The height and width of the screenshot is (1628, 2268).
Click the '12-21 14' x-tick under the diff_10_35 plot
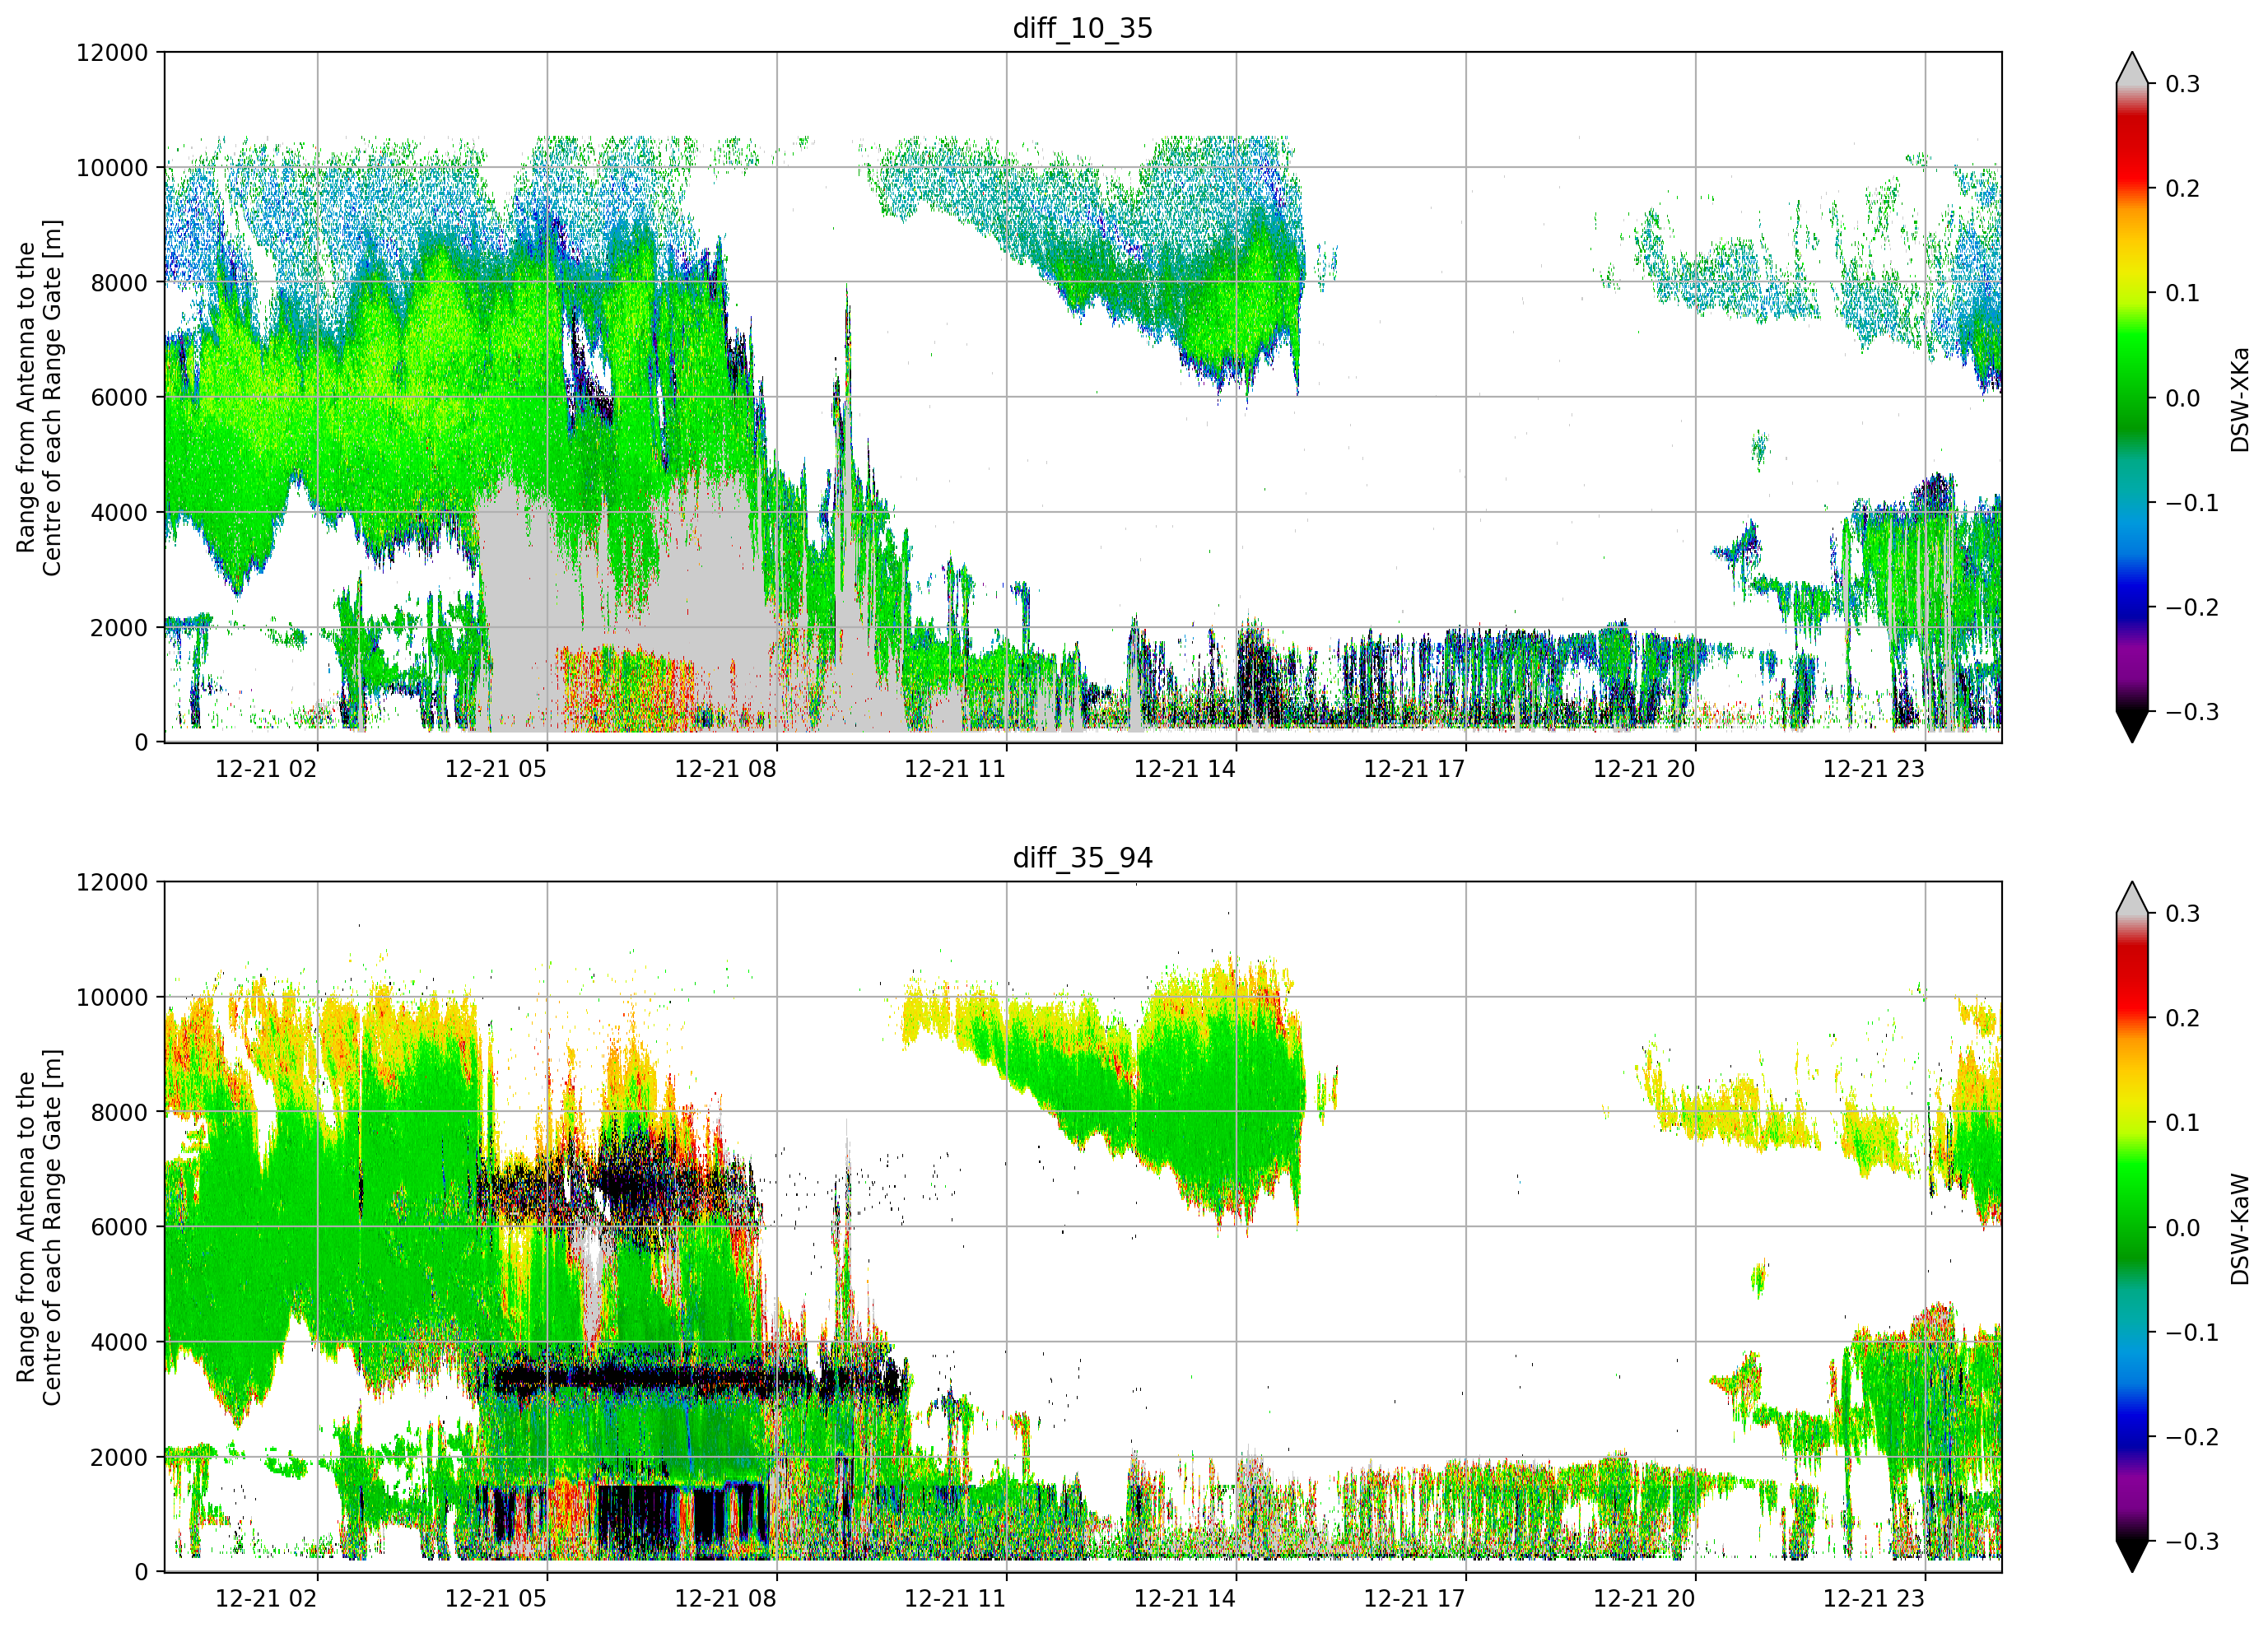tap(1185, 769)
